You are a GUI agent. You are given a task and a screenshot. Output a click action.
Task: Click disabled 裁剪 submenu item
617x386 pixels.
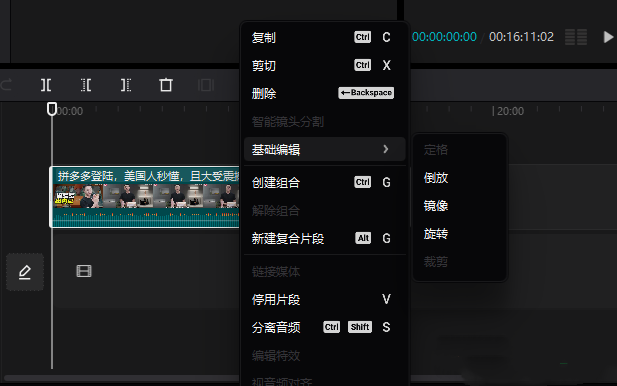(459, 262)
